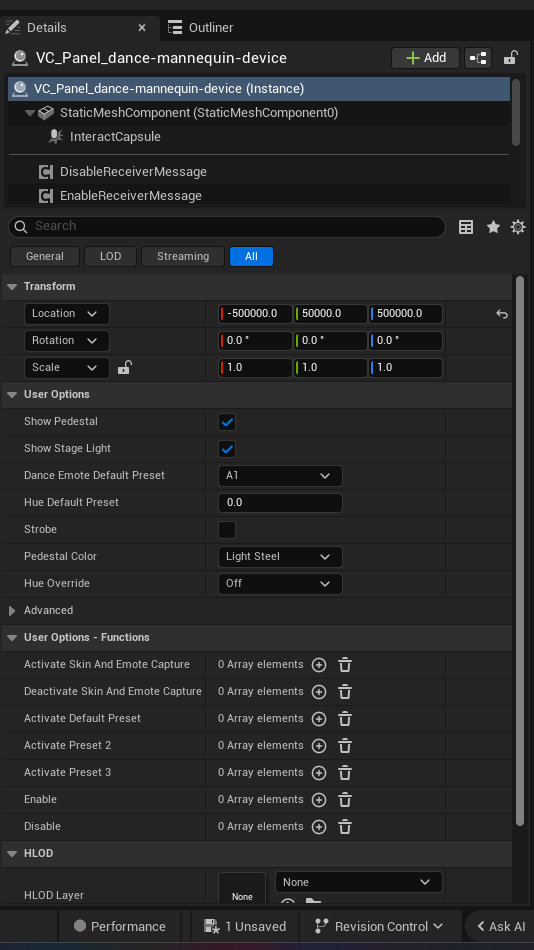Close the Details tab

pyautogui.click(x=142, y=27)
